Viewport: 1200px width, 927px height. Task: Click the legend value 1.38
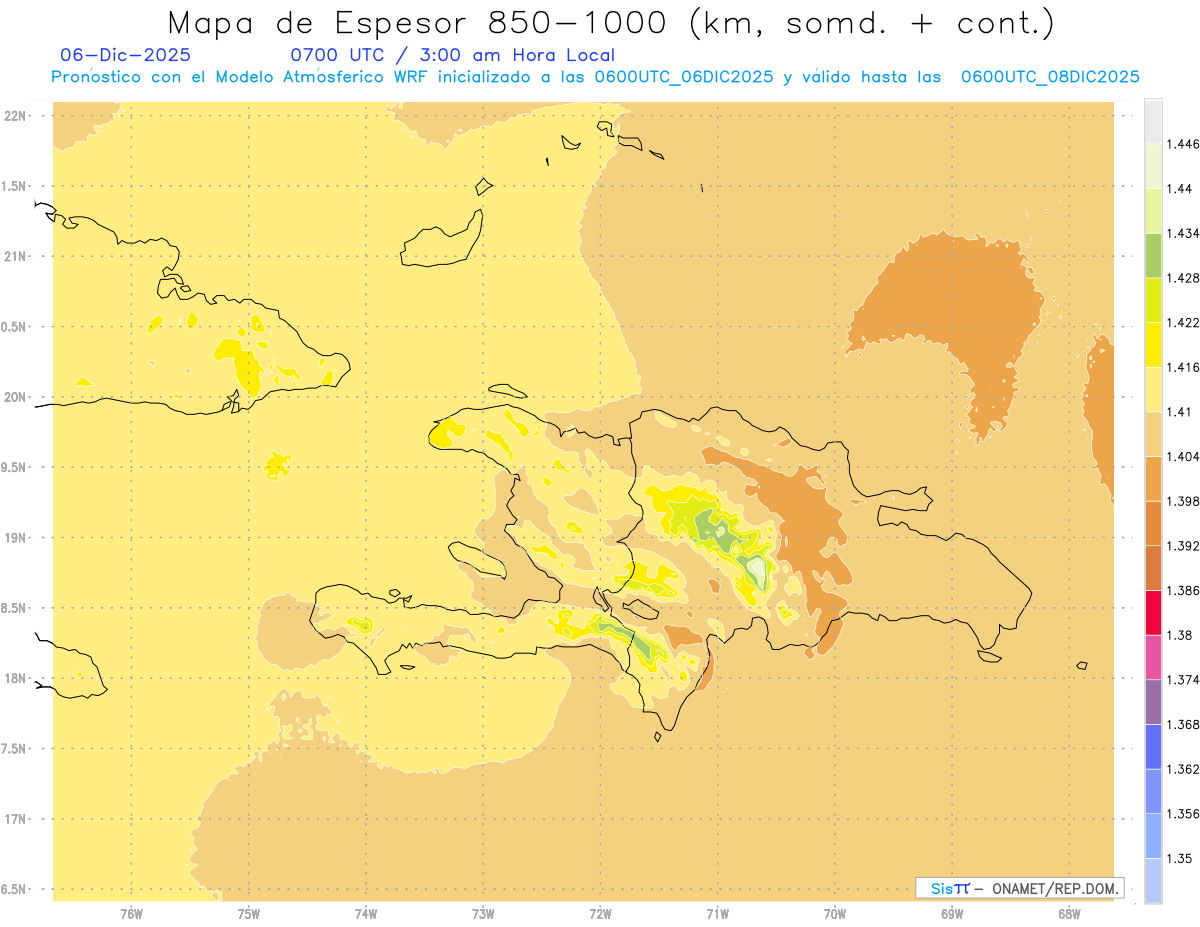1179,635
